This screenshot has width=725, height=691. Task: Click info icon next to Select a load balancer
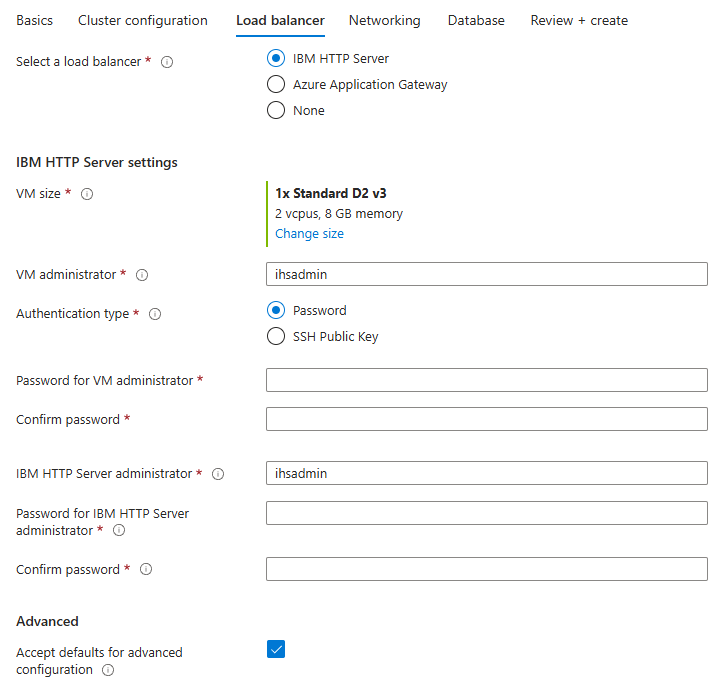167,62
